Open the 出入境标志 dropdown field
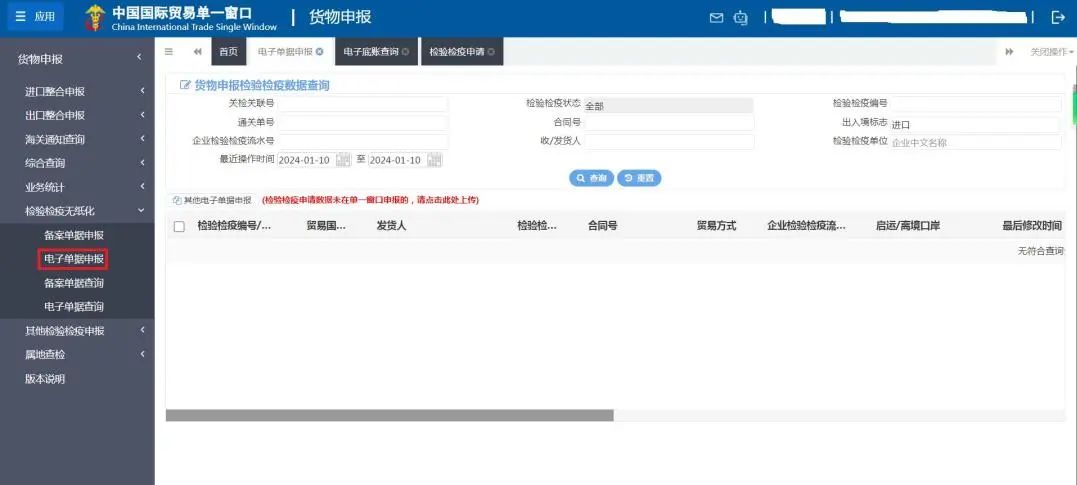Screen dimensions: 1077x485 click(x=974, y=125)
